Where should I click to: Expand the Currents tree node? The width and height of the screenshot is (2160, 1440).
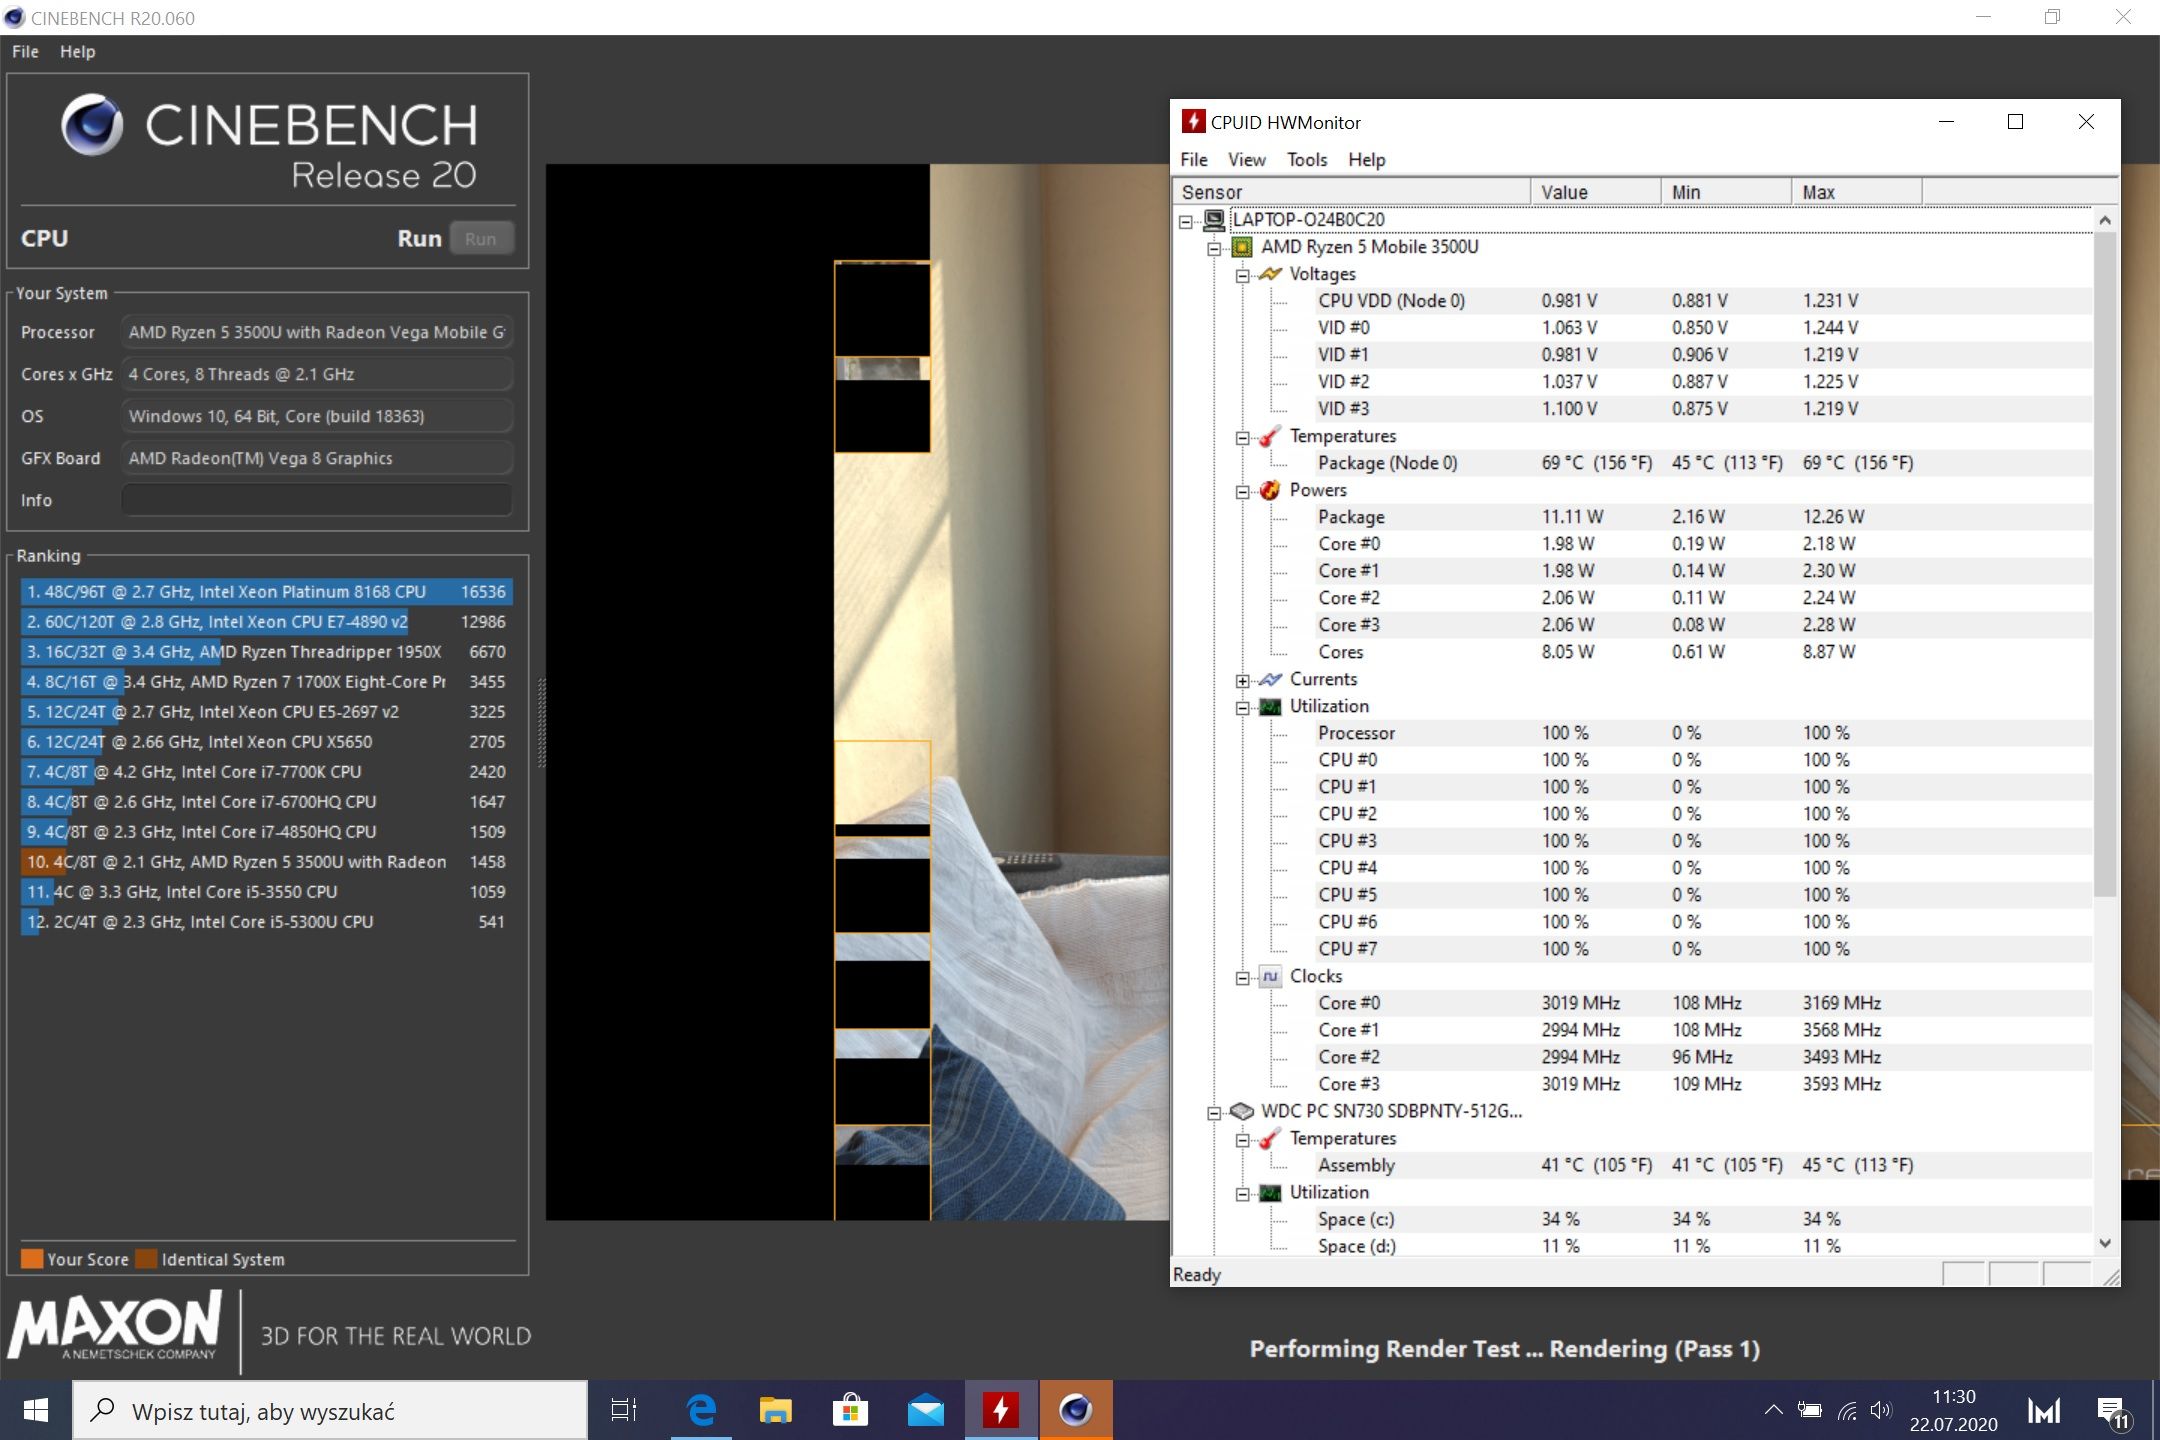point(1242,681)
